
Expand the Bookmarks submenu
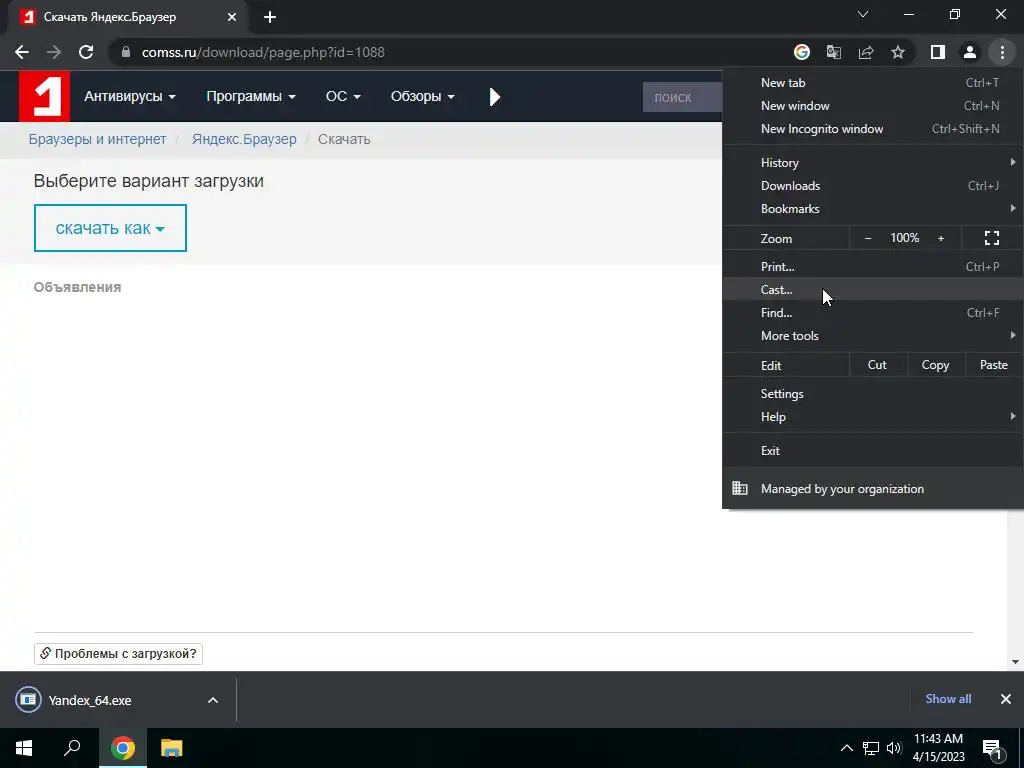click(872, 209)
